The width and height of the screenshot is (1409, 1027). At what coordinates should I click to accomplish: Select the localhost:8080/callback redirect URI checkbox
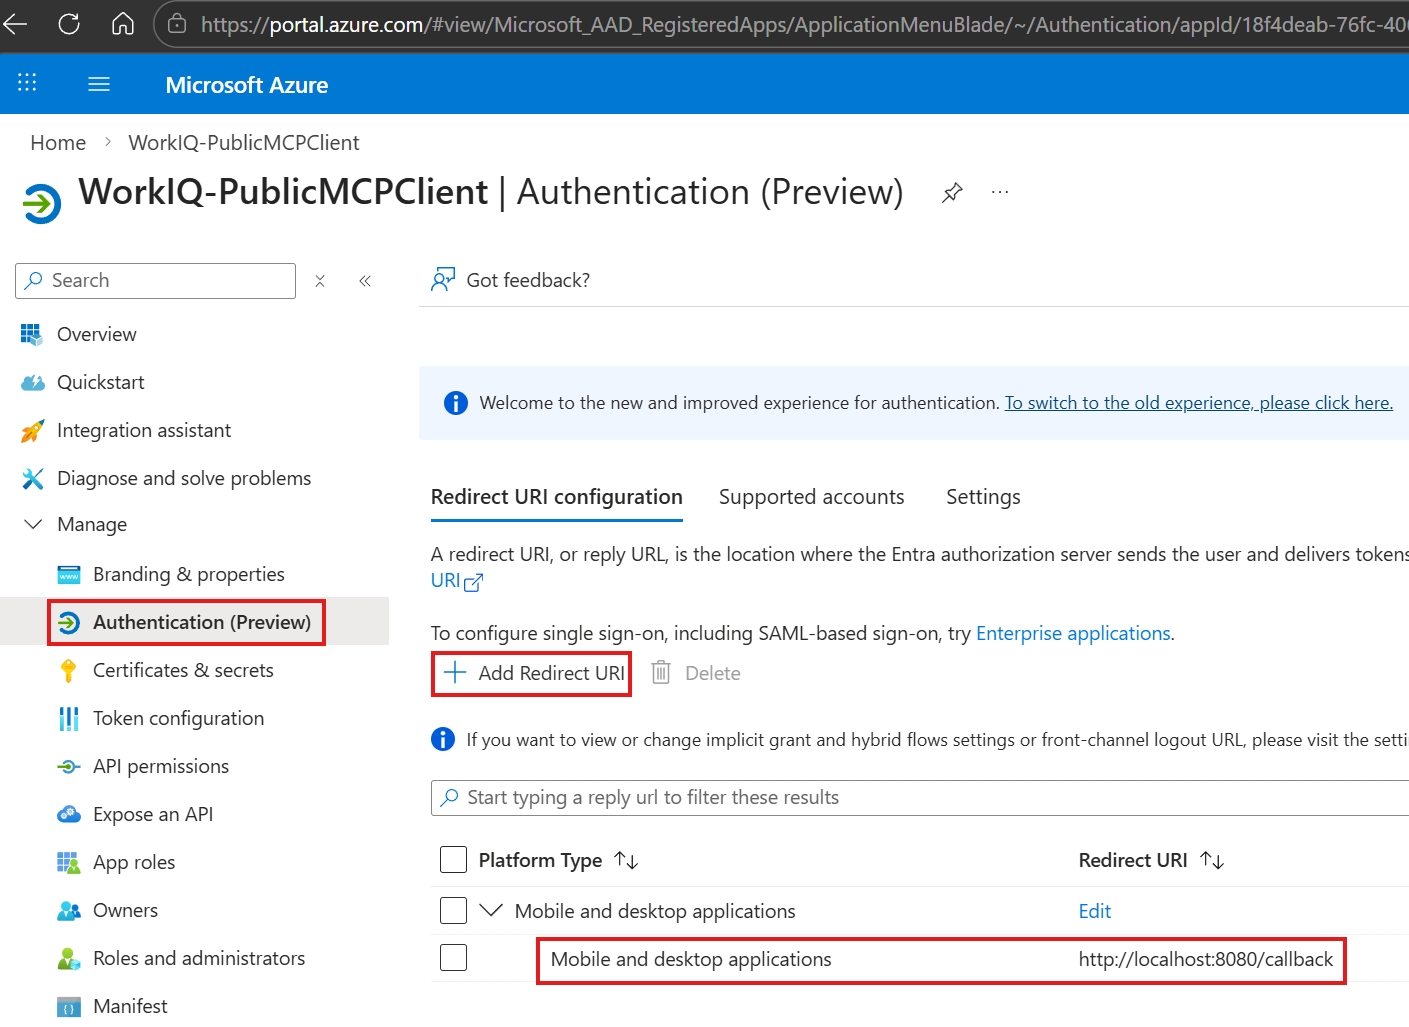click(453, 957)
